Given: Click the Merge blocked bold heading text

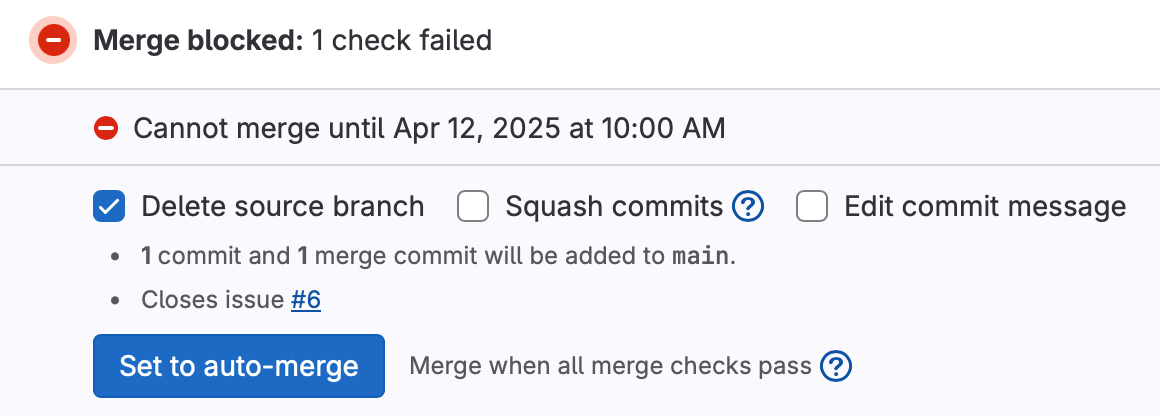Looking at the screenshot, I should [x=198, y=40].
